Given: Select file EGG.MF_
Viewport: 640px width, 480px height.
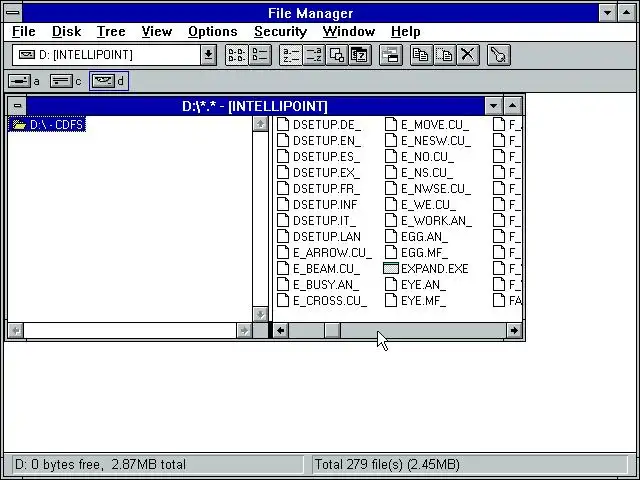Looking at the screenshot, I should click(x=416, y=253).
